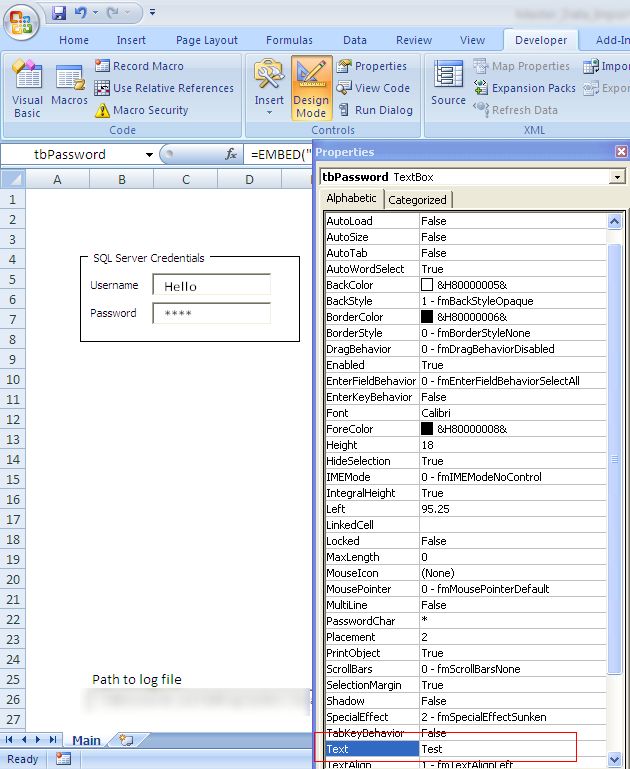Open the View ribbon tab
This screenshot has width=630, height=769.
click(472, 40)
